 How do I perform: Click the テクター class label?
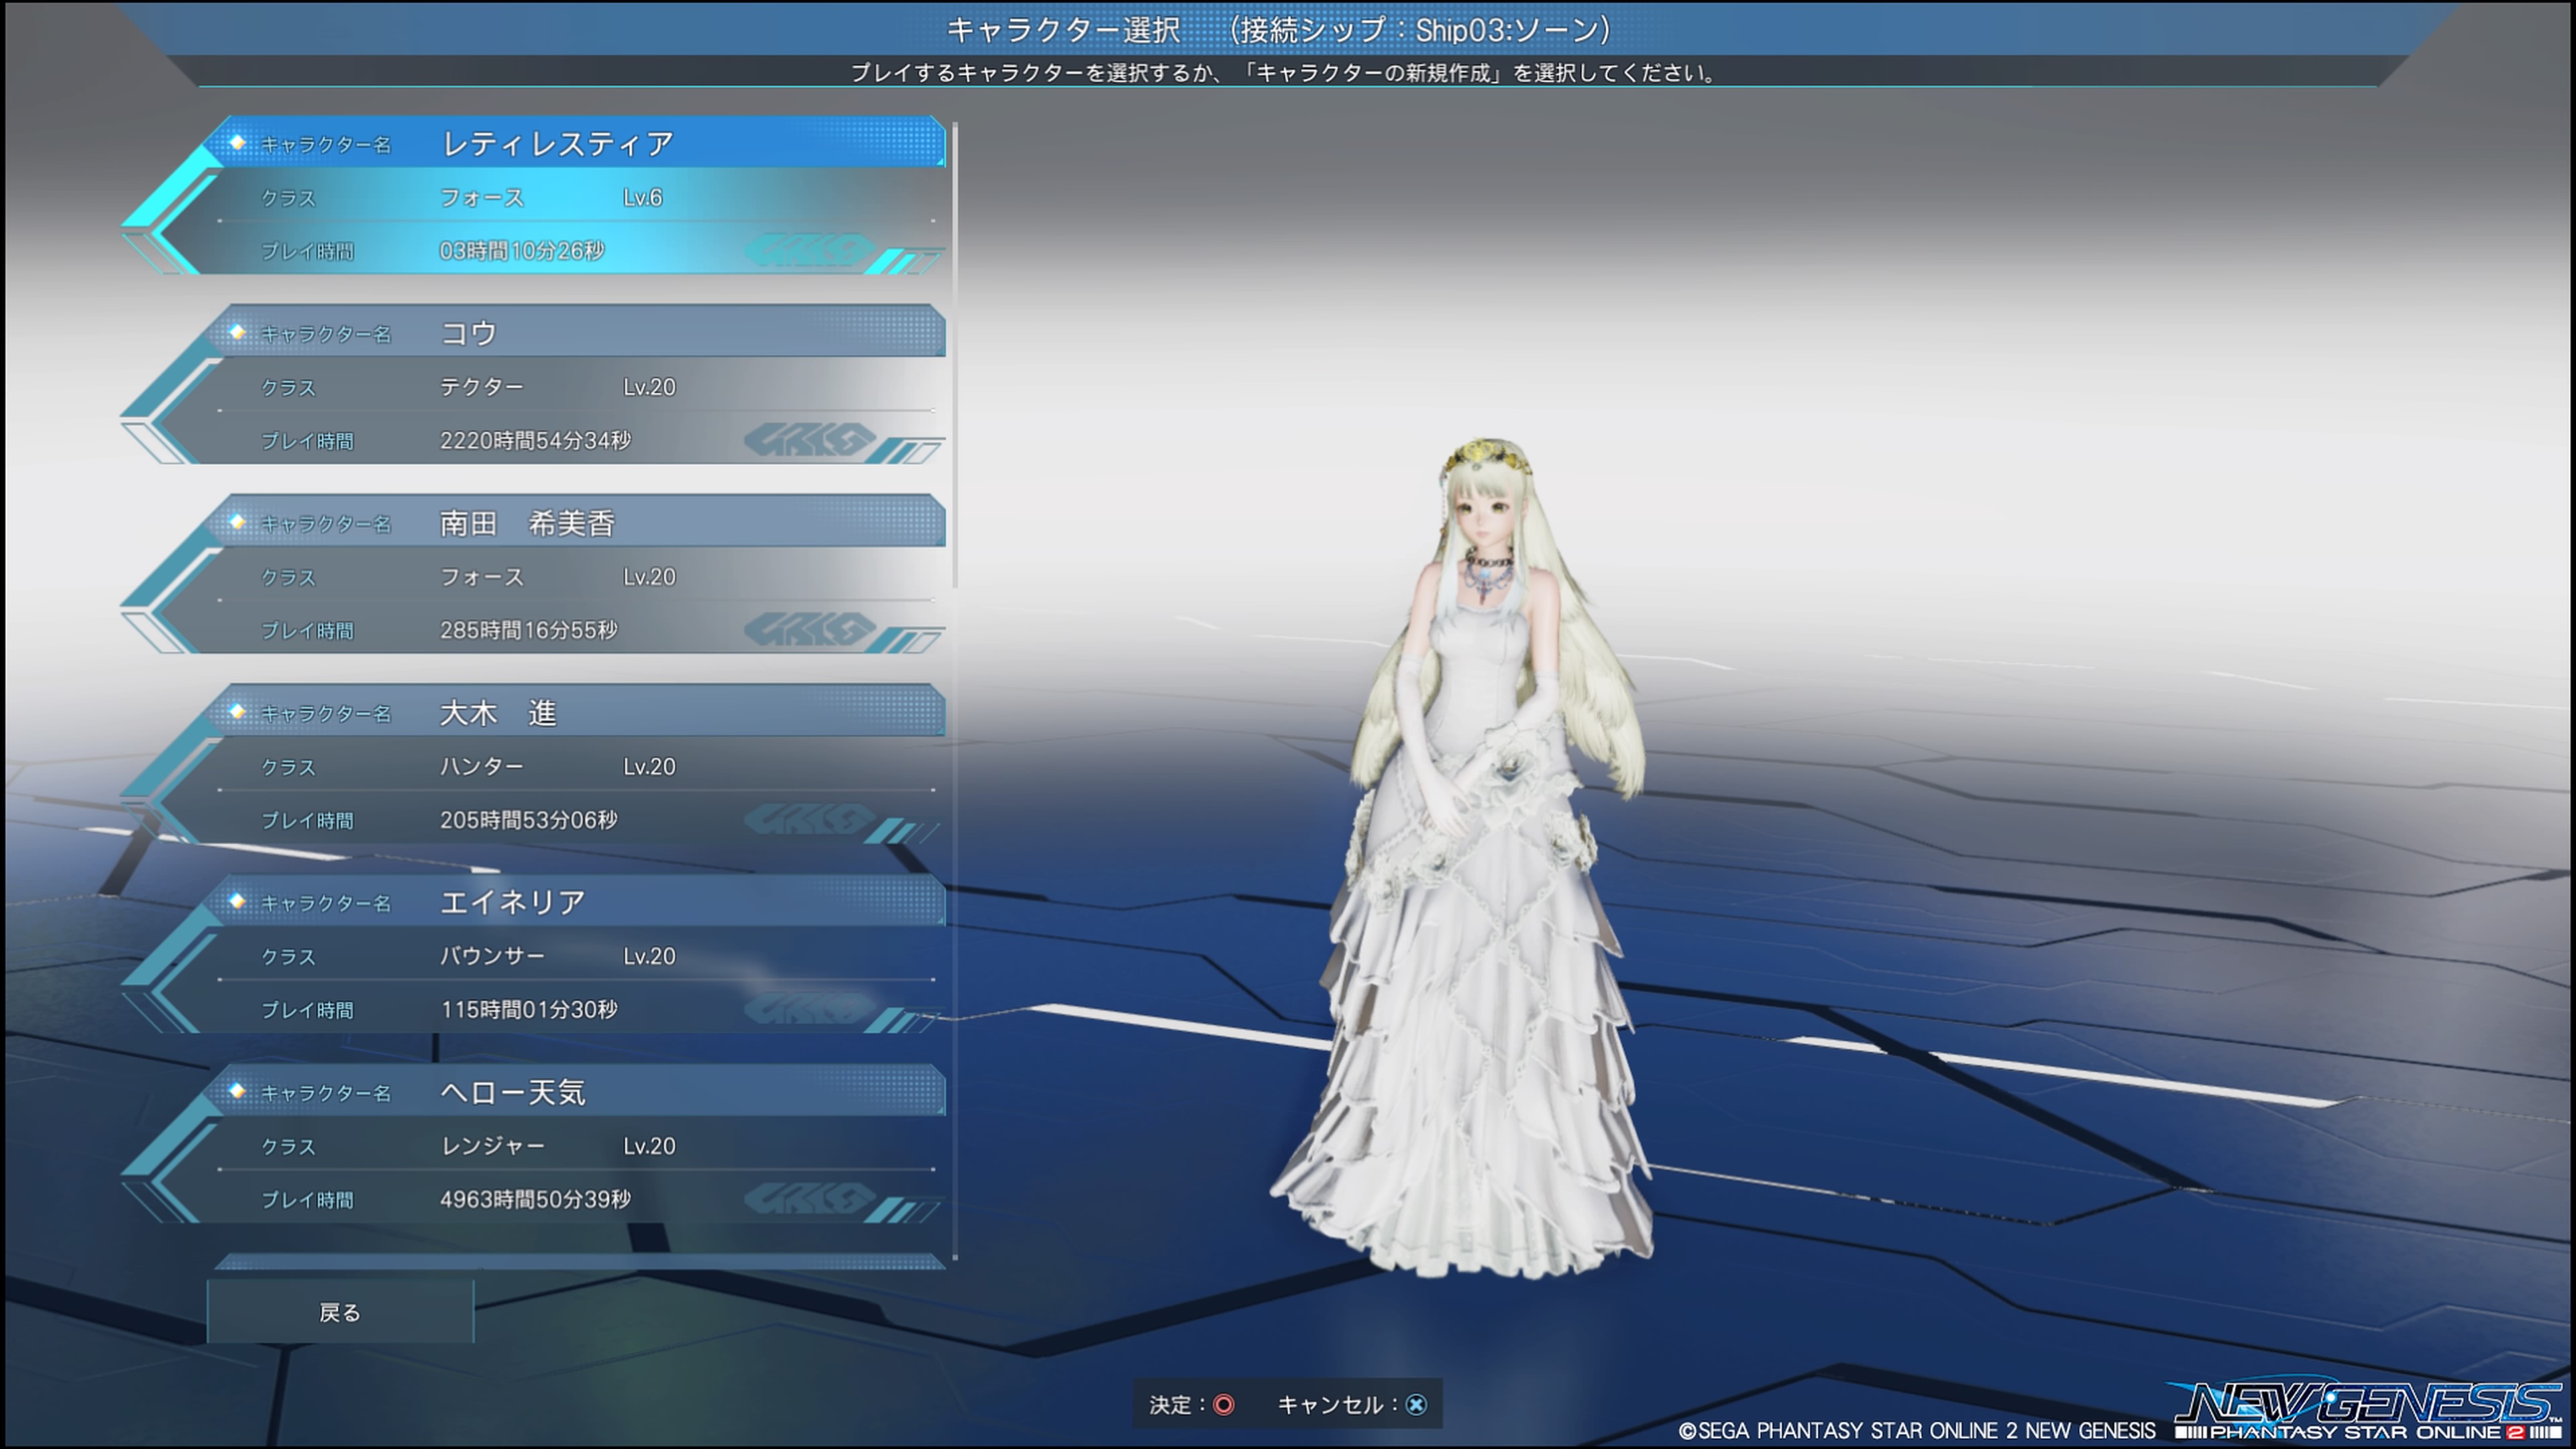tap(482, 386)
